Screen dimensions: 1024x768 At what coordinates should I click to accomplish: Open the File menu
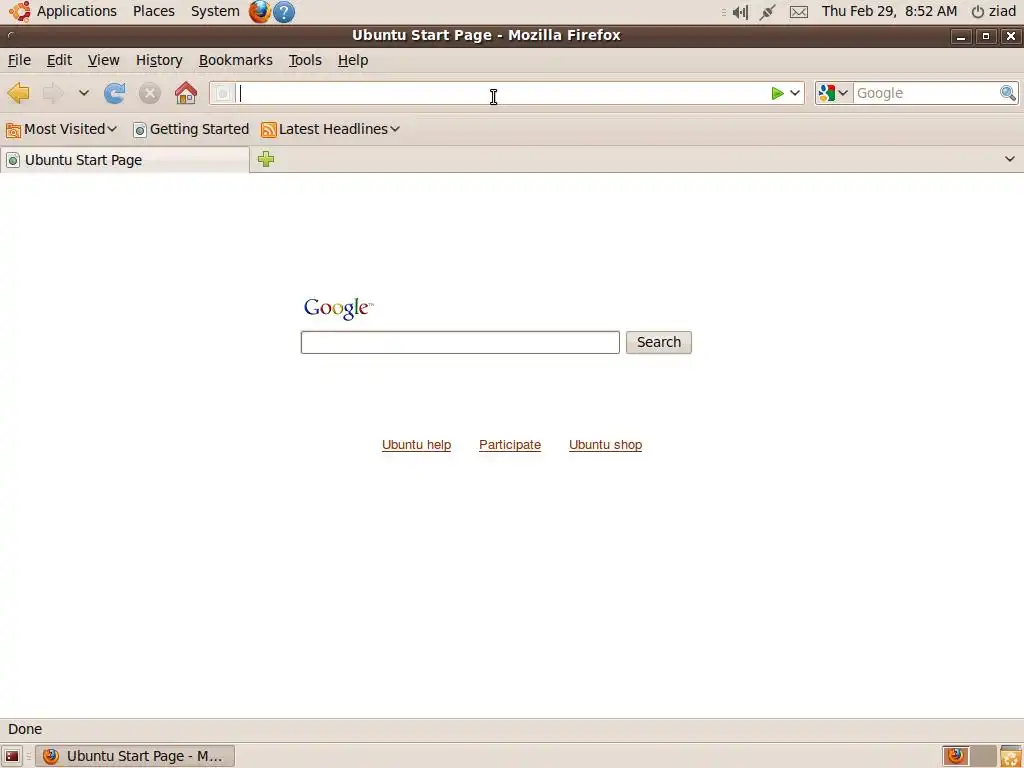coord(19,60)
